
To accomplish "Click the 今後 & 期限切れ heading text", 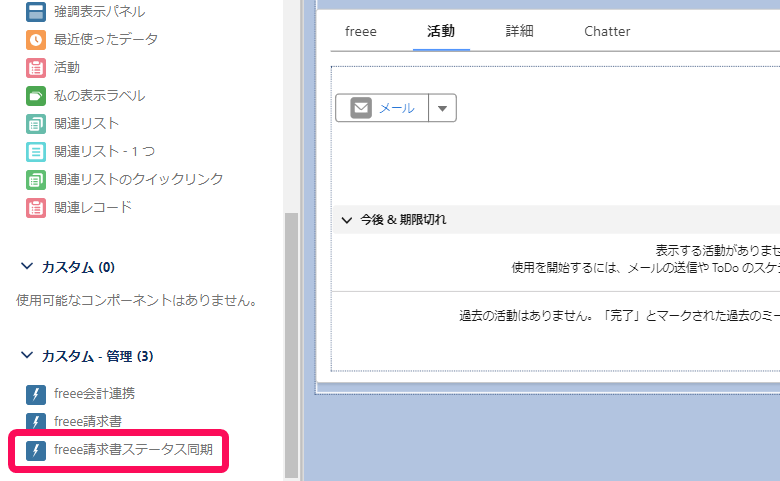I will [403, 219].
